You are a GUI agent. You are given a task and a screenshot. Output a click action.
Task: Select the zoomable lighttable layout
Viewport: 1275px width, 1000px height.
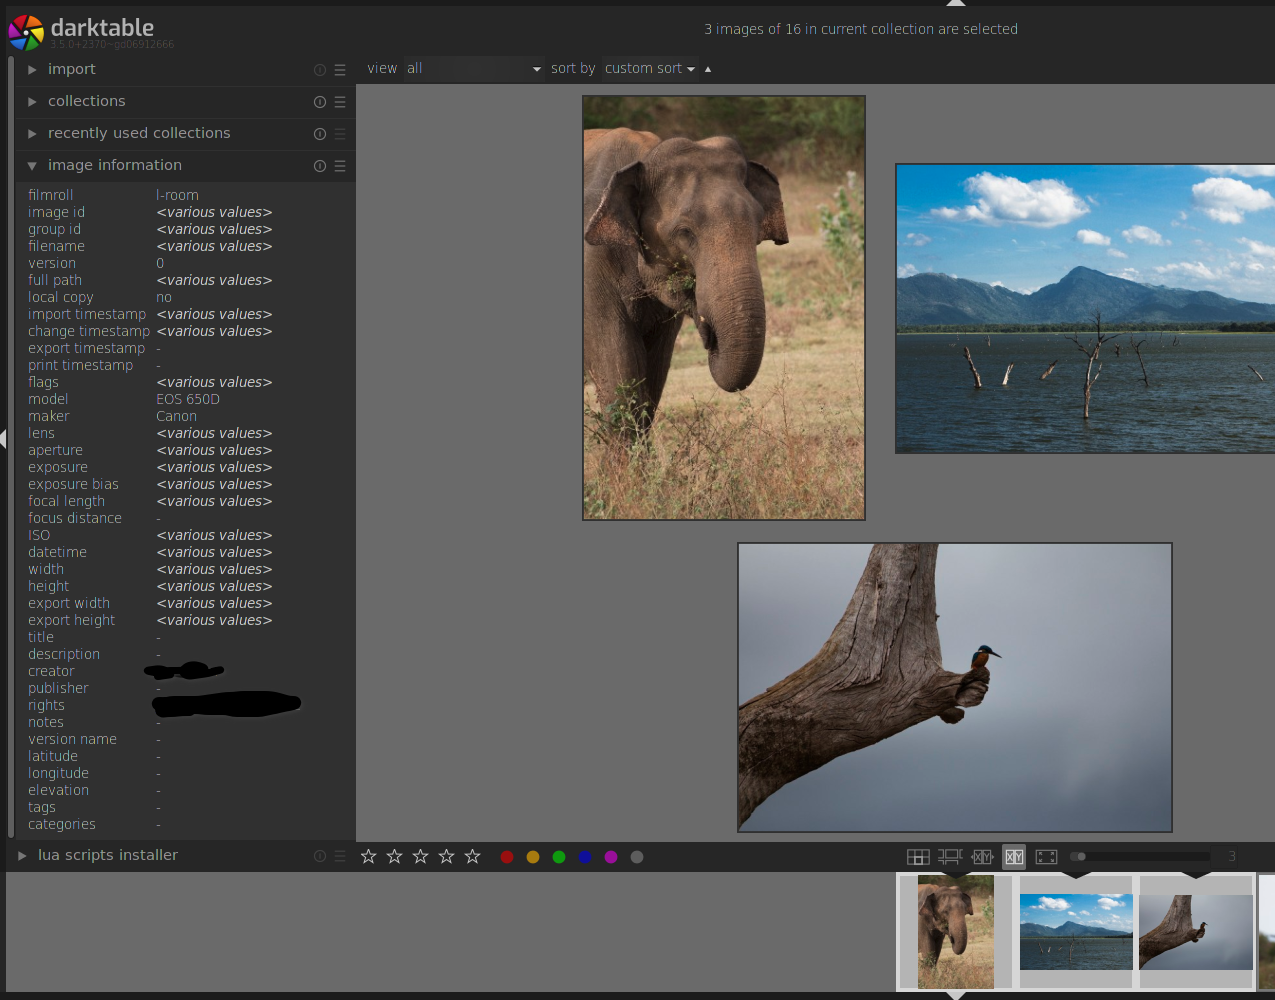point(950,856)
